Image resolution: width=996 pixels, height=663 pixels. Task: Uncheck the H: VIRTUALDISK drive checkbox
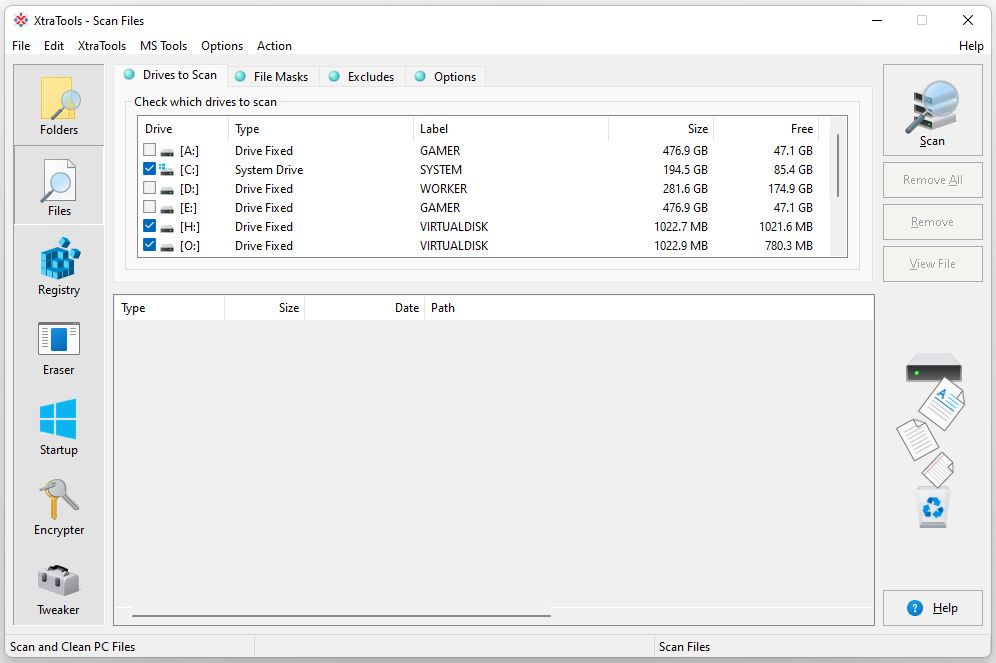(x=149, y=226)
